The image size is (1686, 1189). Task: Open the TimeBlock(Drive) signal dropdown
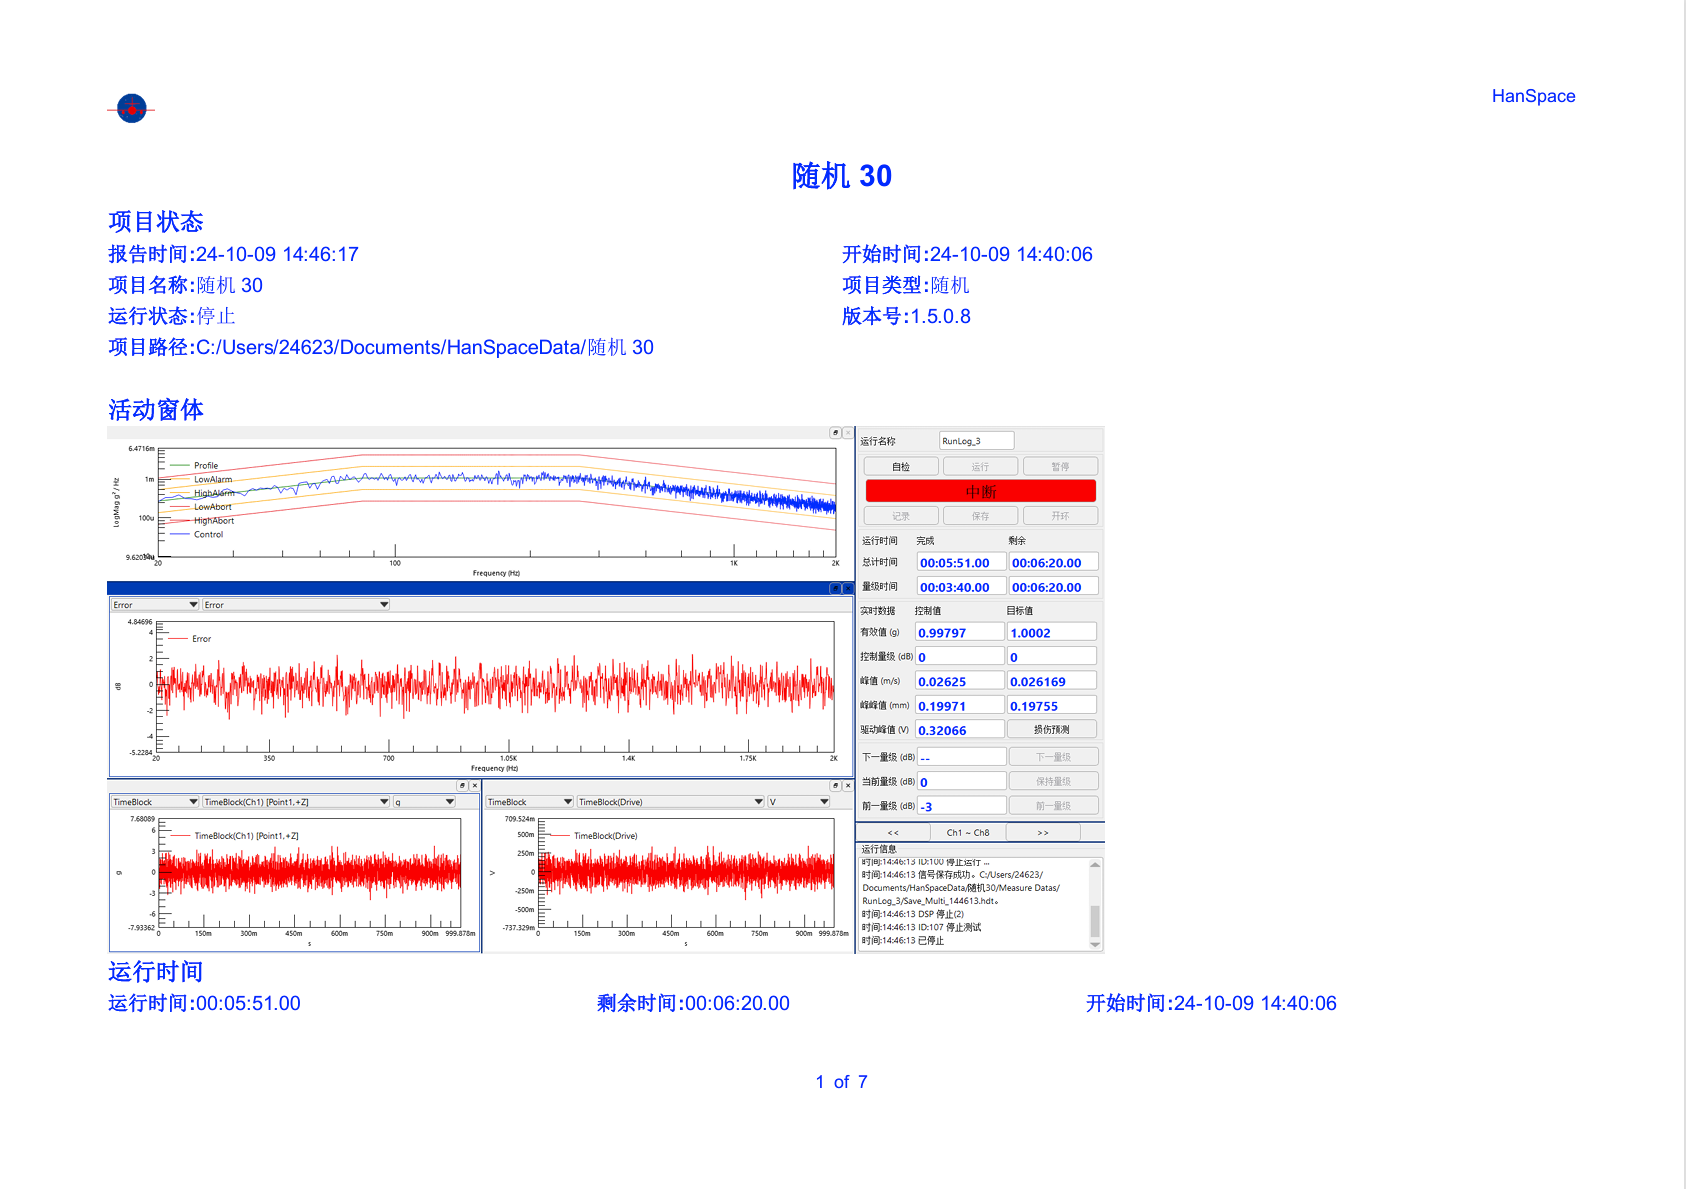(x=670, y=802)
